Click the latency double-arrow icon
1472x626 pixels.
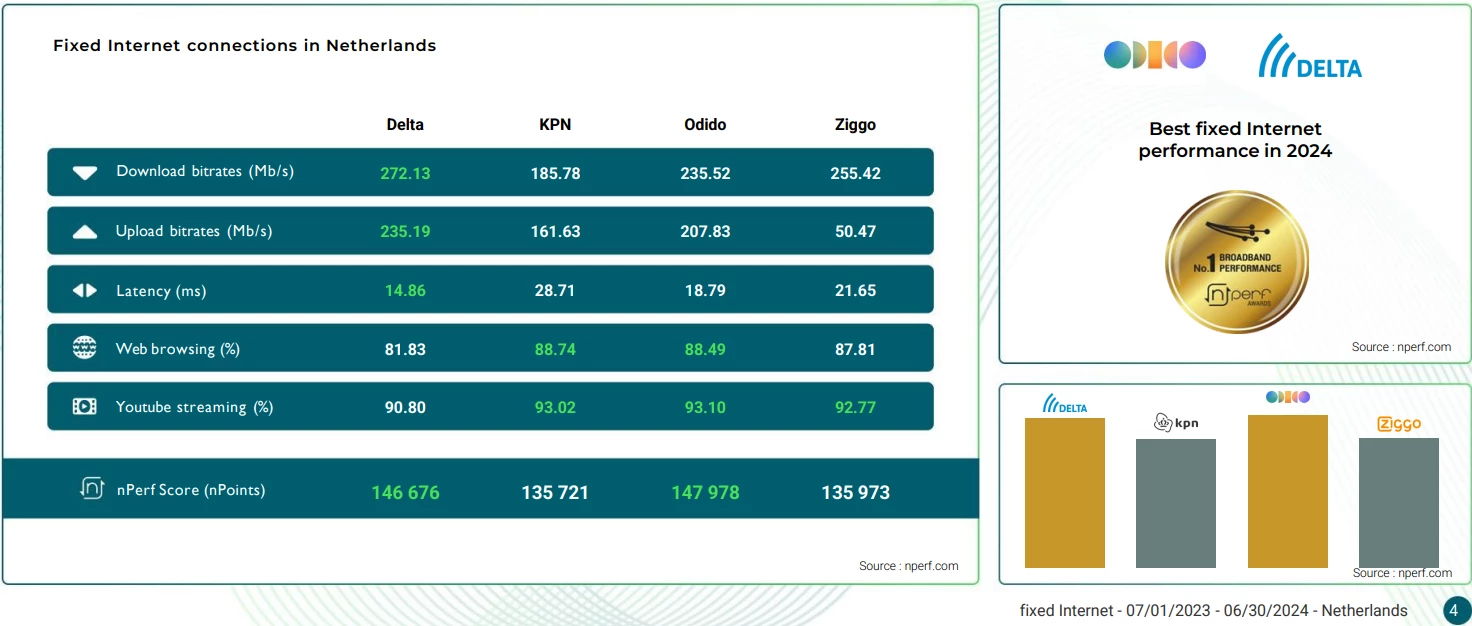[85, 291]
